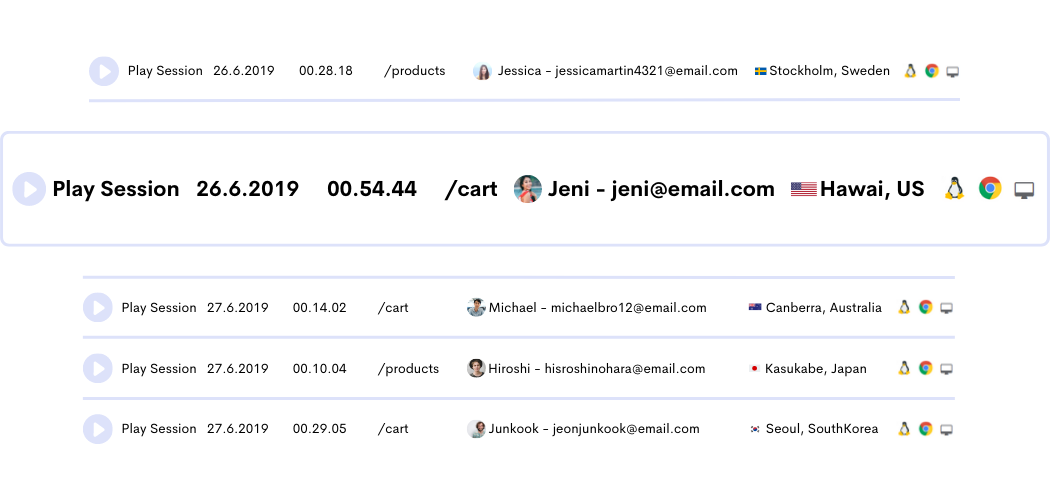Click Jeni's profile avatar
This screenshot has height=500, width=1050.
[x=528, y=189]
